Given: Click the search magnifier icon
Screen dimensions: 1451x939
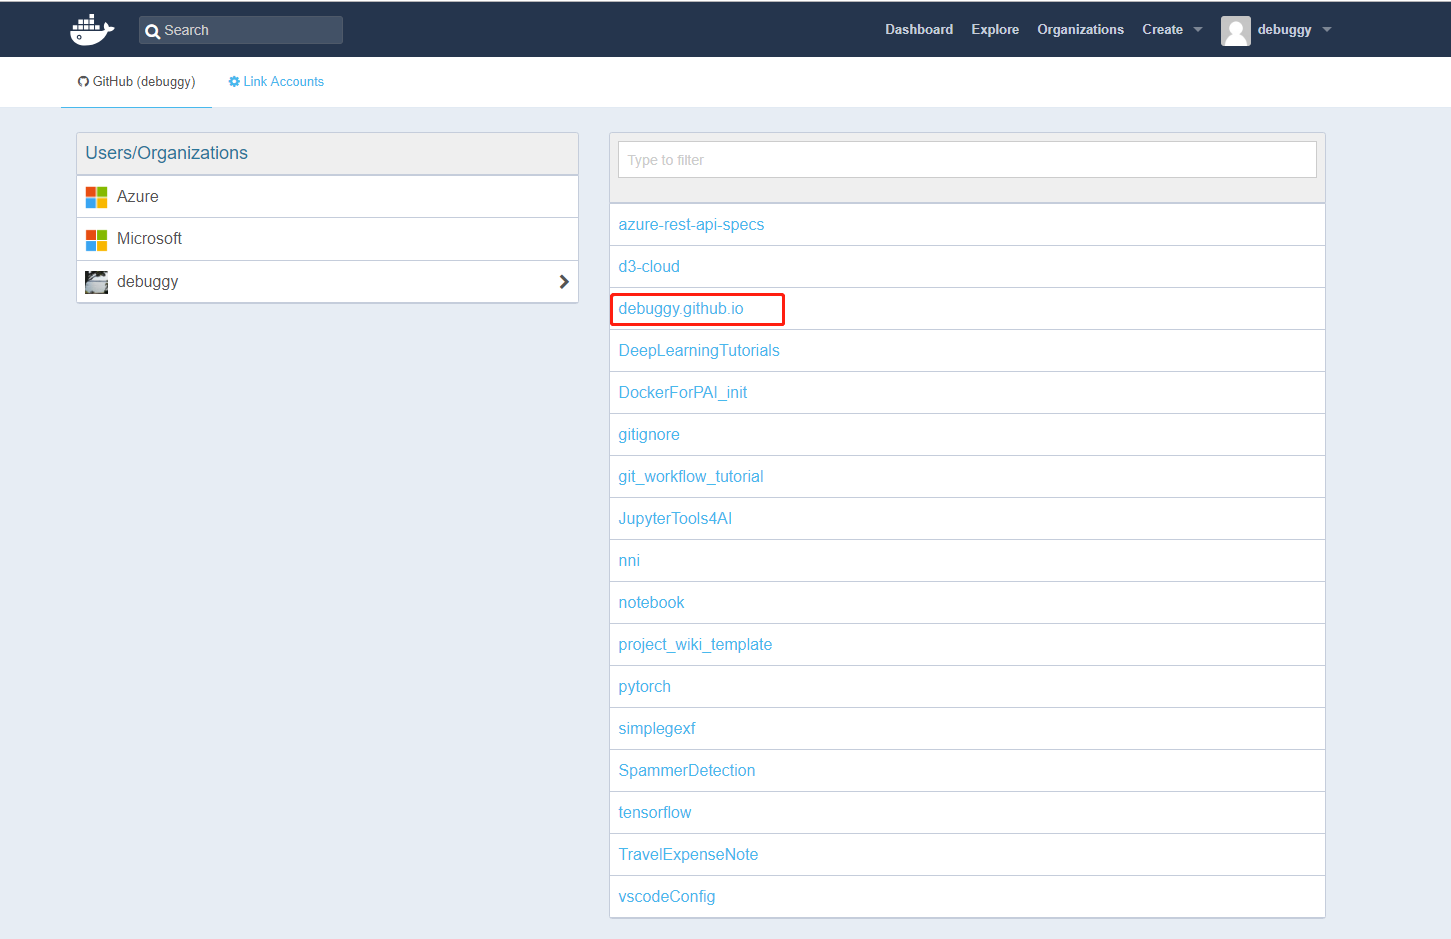Looking at the screenshot, I should [x=152, y=31].
